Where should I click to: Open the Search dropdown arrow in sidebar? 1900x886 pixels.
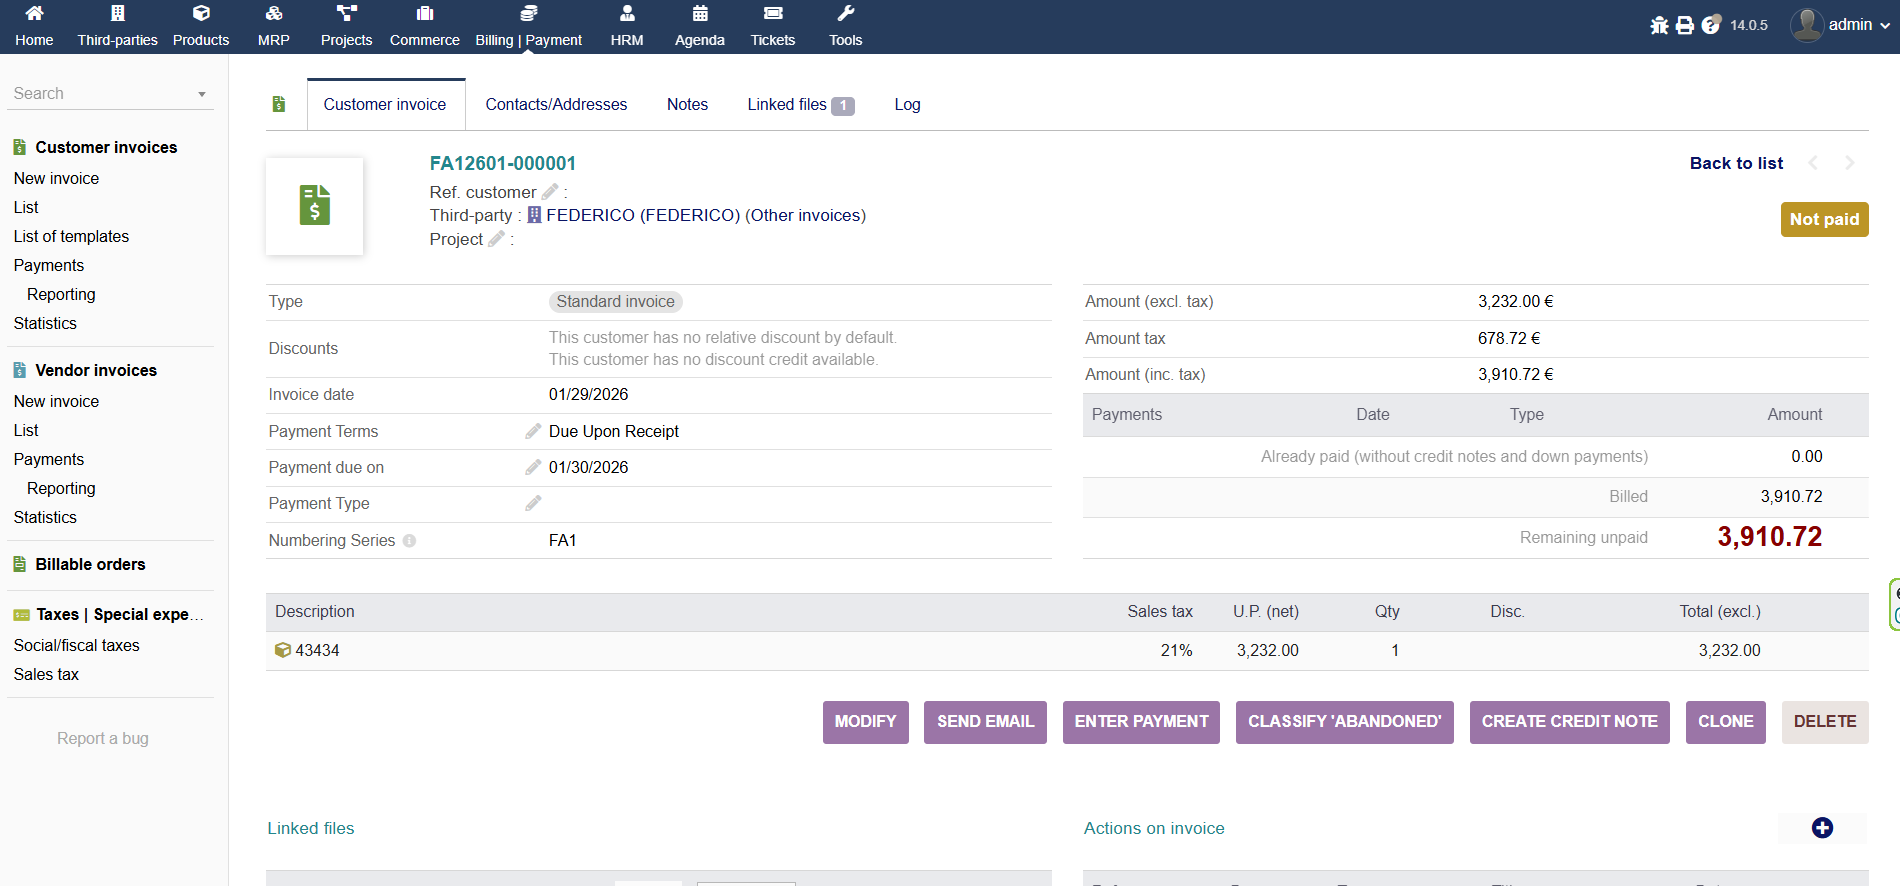pyautogui.click(x=202, y=94)
